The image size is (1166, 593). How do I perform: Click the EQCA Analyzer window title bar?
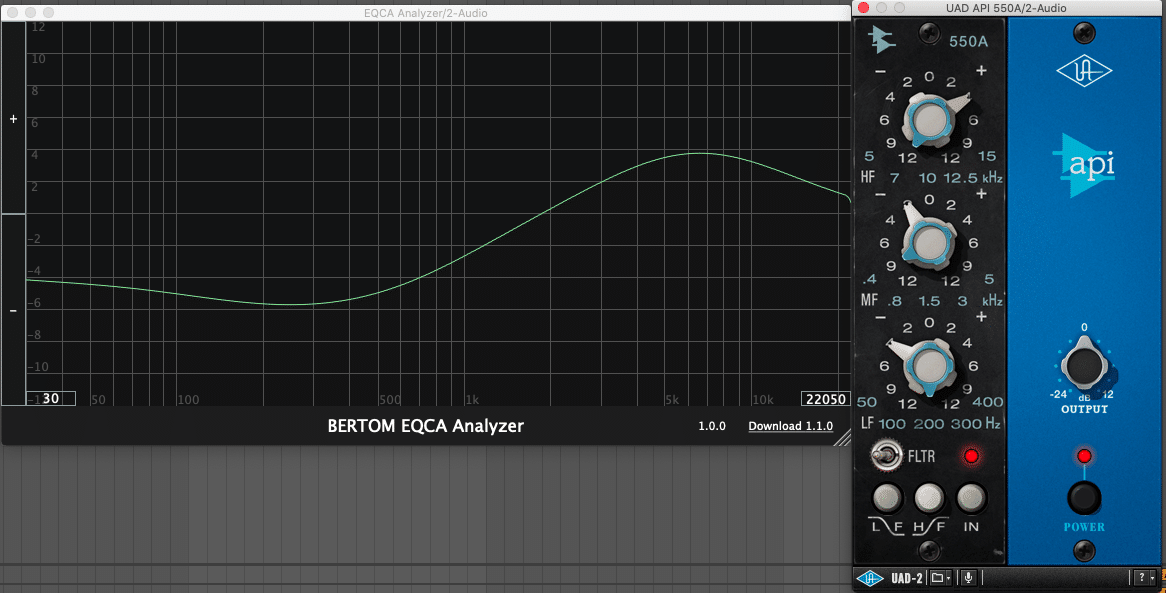point(425,13)
